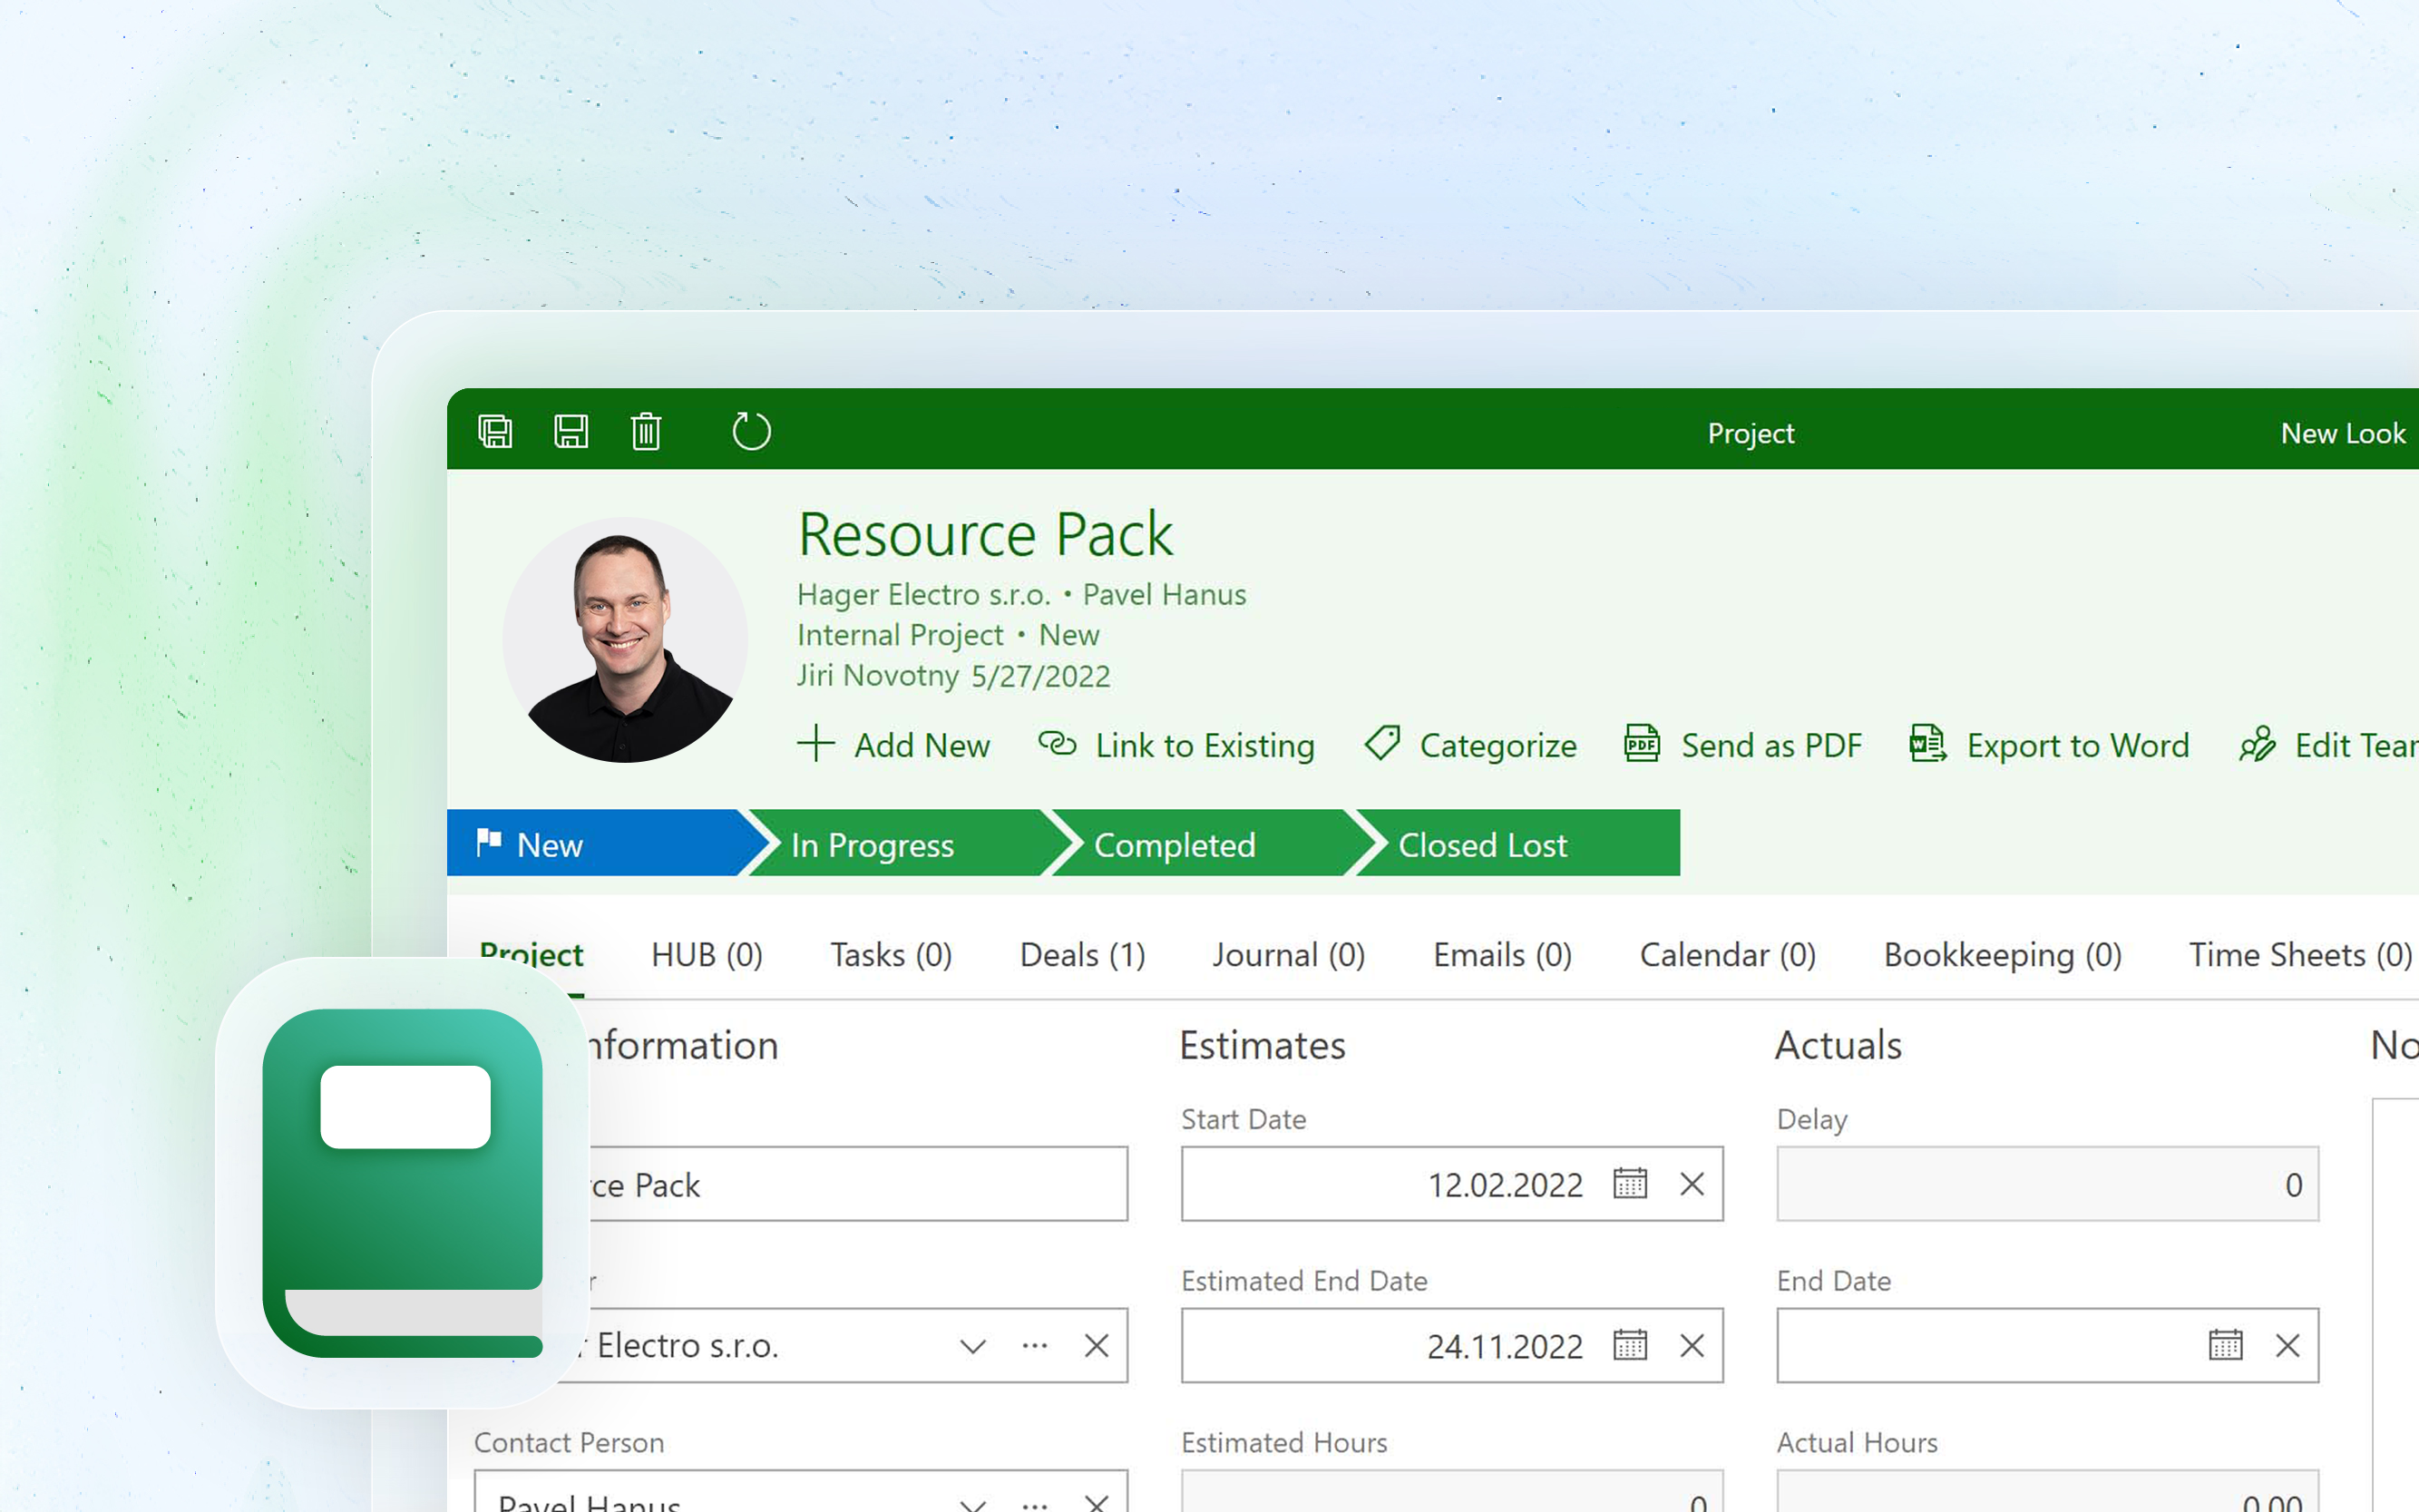This screenshot has height=1512, width=2419.
Task: Switch to the HUB (0) tab
Action: tap(707, 955)
